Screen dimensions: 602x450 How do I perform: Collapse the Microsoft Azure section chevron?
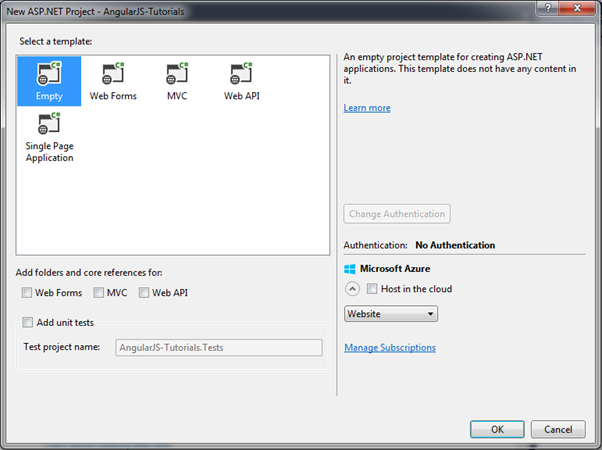point(352,289)
